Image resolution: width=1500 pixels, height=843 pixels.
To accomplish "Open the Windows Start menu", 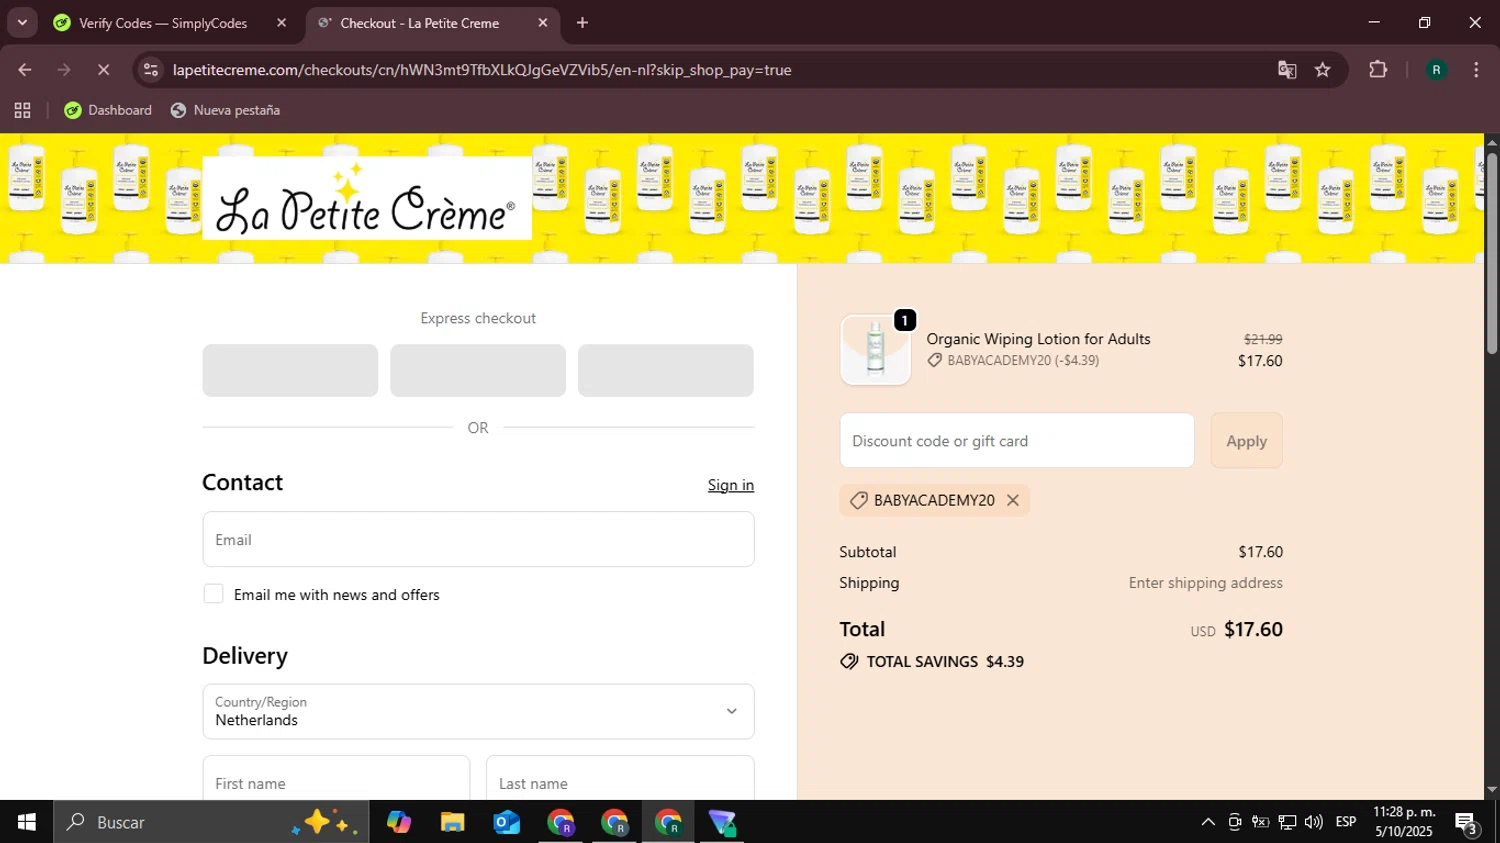I will point(26,822).
